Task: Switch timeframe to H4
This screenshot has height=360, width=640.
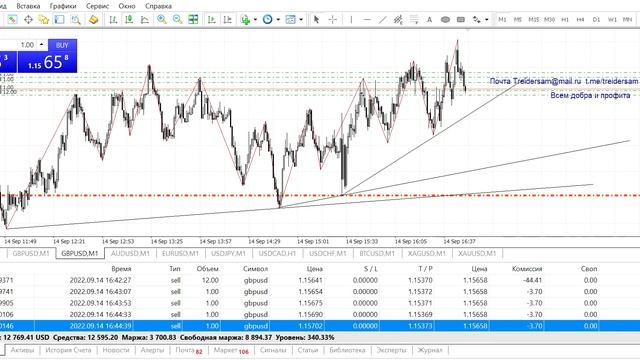Action: coord(580,19)
